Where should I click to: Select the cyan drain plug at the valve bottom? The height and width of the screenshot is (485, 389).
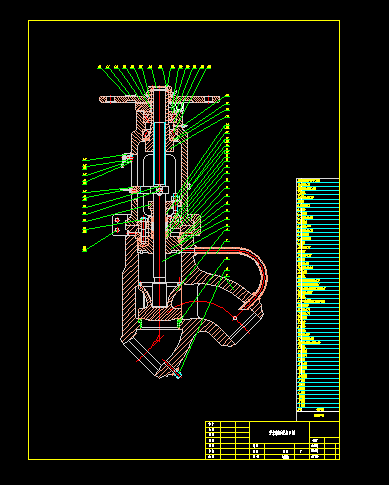[178, 375]
